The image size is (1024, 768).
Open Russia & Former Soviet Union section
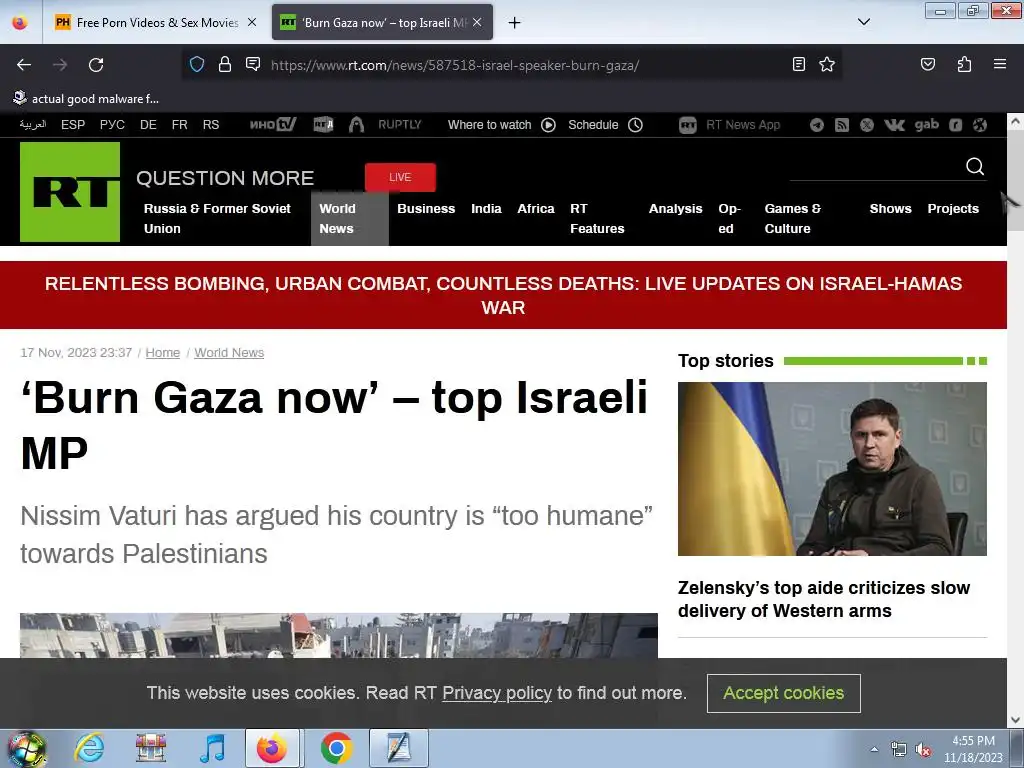217,218
